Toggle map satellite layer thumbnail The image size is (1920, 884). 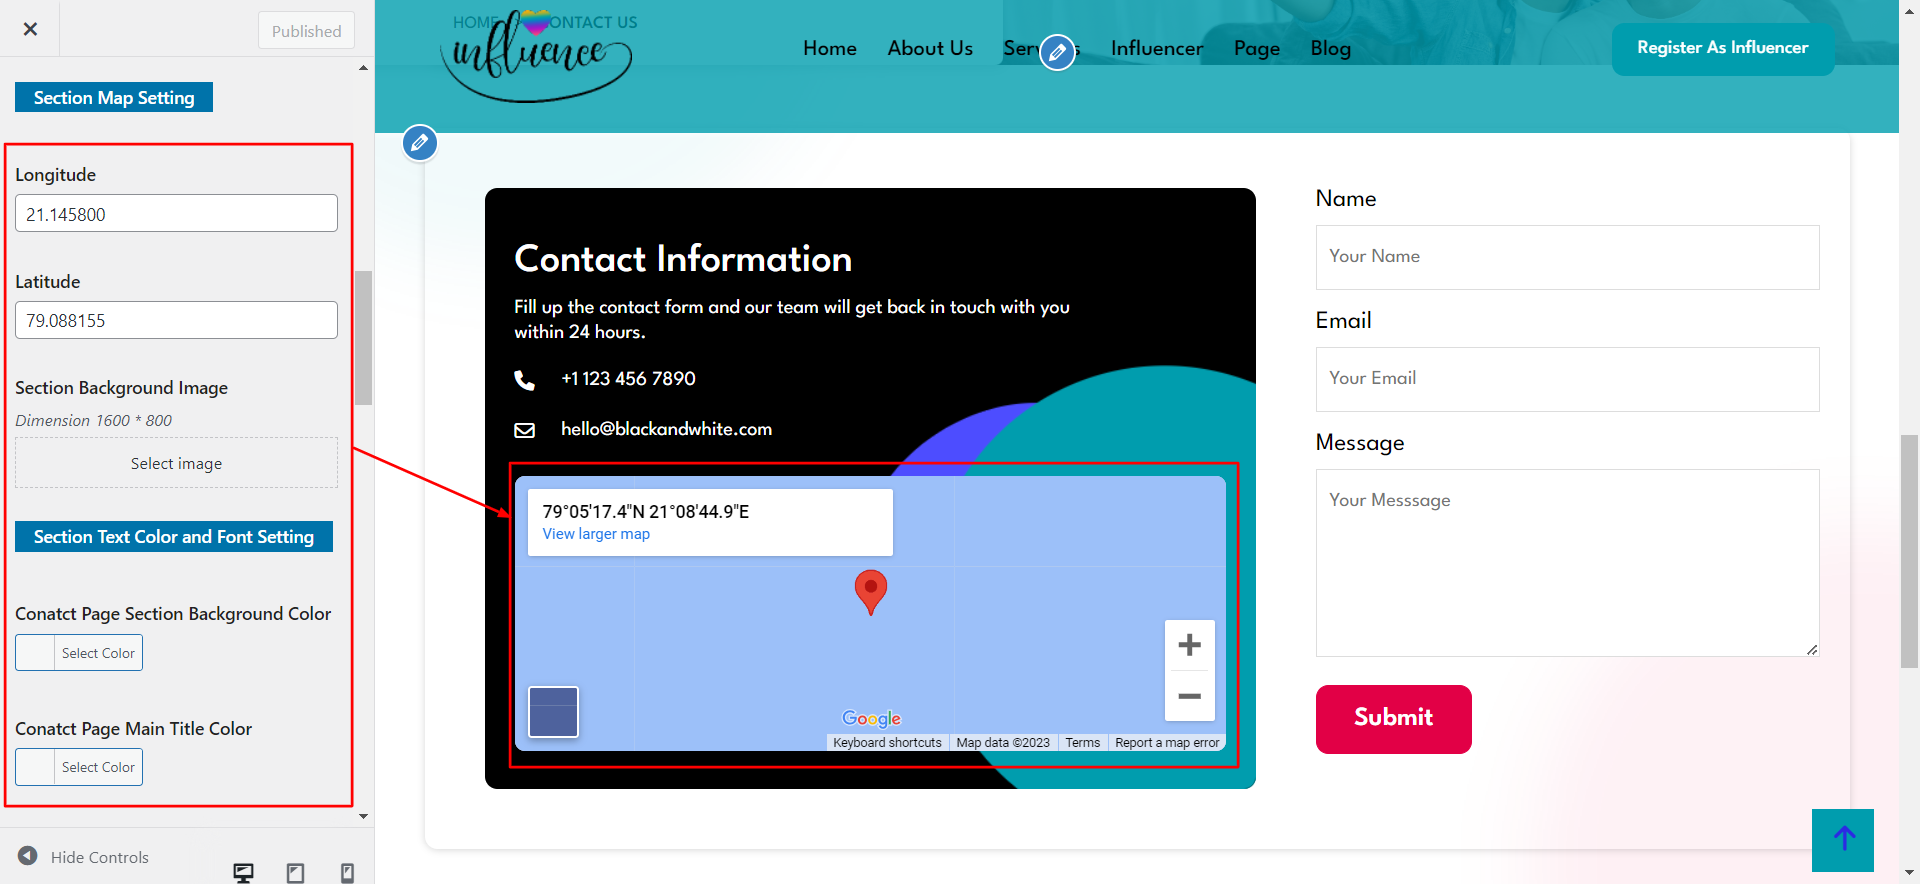pyautogui.click(x=553, y=712)
